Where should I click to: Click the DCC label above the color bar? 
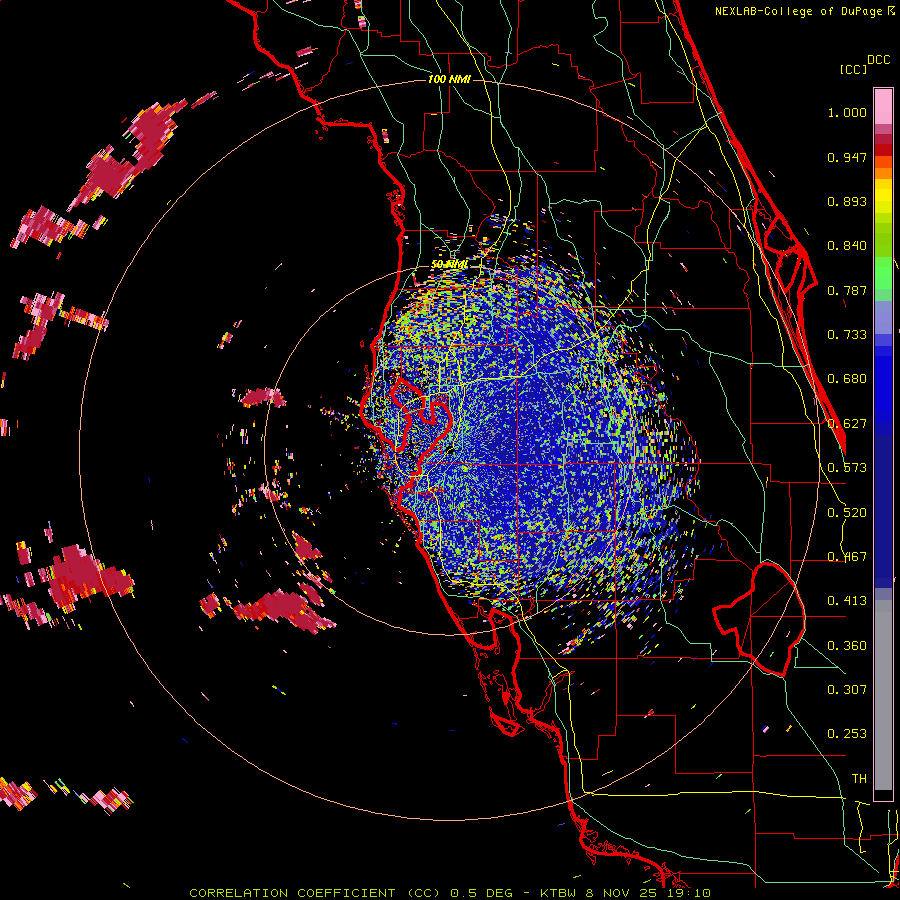tap(878, 60)
